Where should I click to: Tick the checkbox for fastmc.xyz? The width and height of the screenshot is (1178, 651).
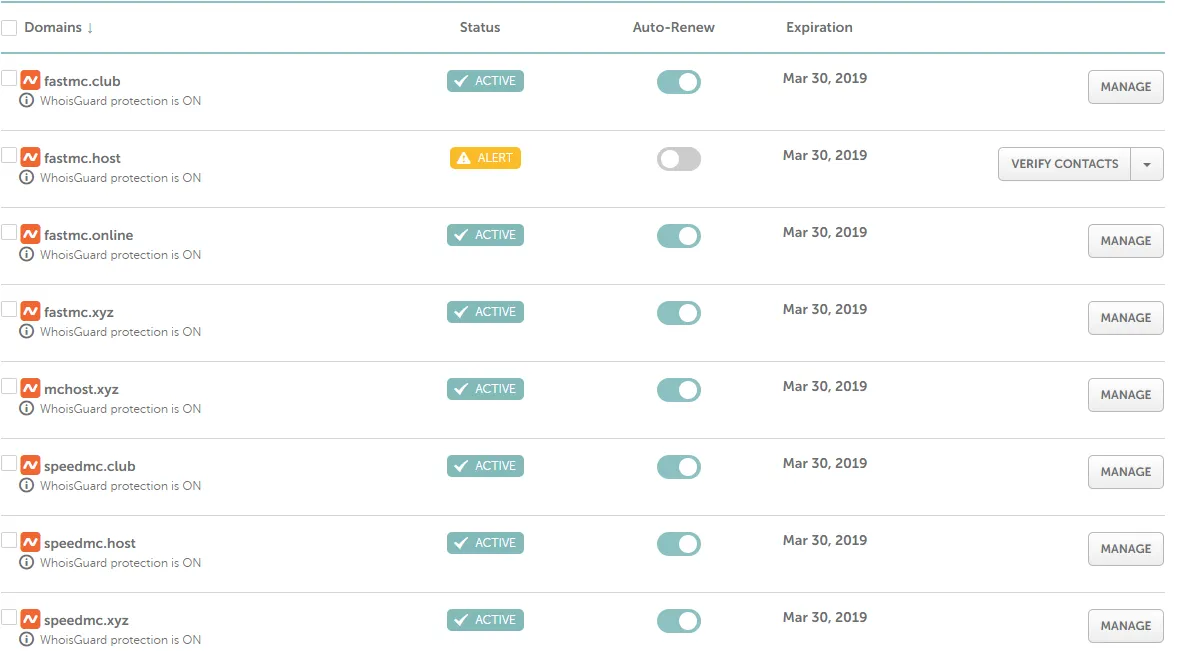tap(9, 309)
